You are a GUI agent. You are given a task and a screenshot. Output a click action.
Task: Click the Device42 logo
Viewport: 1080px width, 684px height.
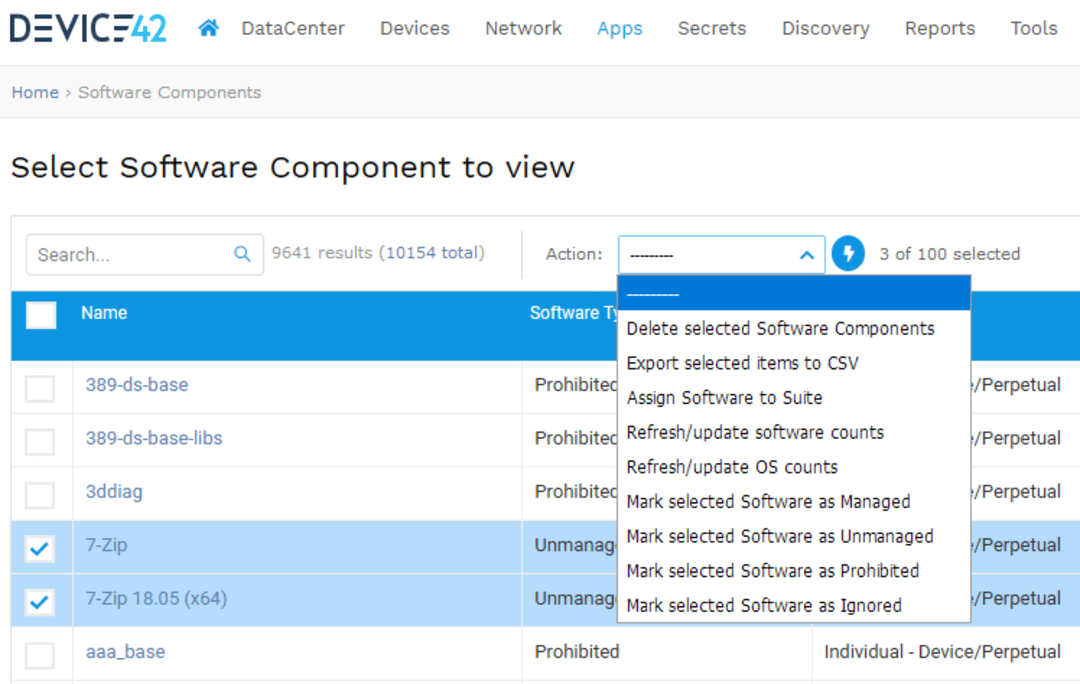pyautogui.click(x=87, y=27)
